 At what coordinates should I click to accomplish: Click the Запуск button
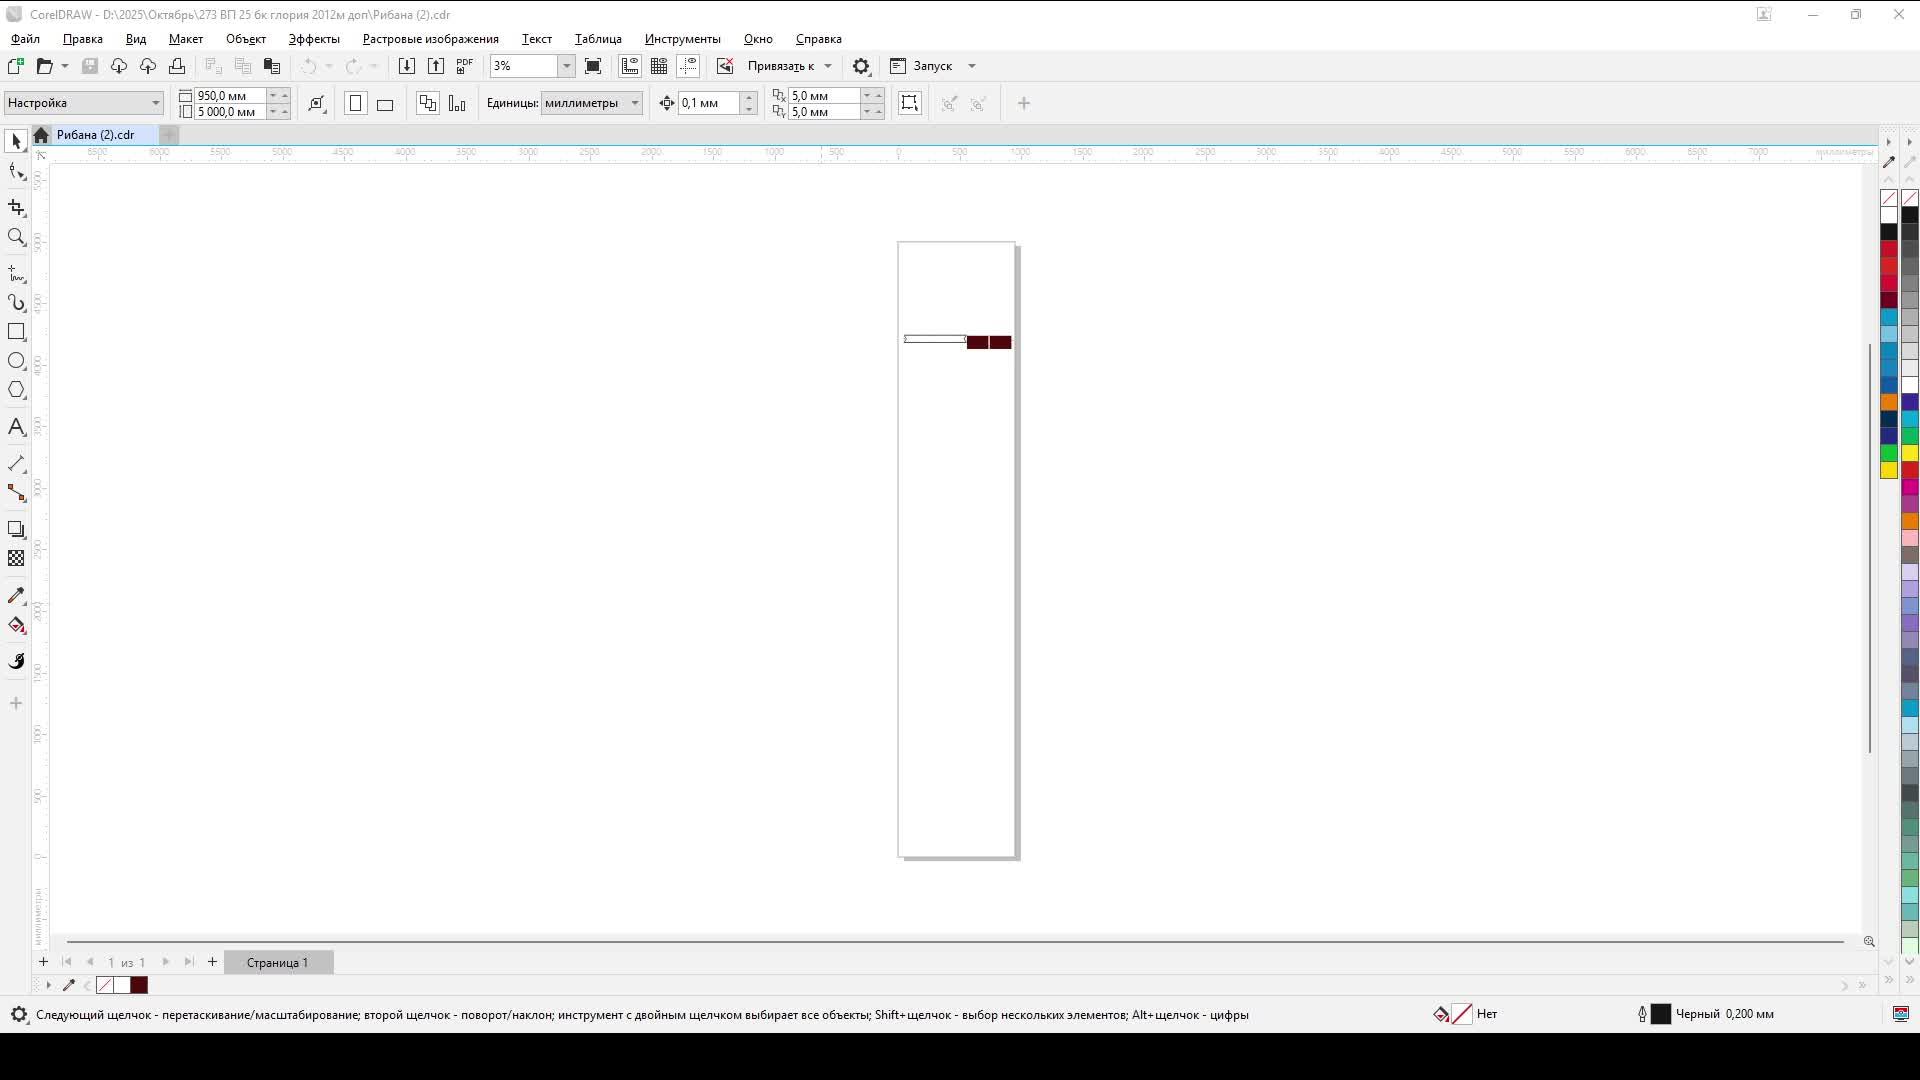932,66
